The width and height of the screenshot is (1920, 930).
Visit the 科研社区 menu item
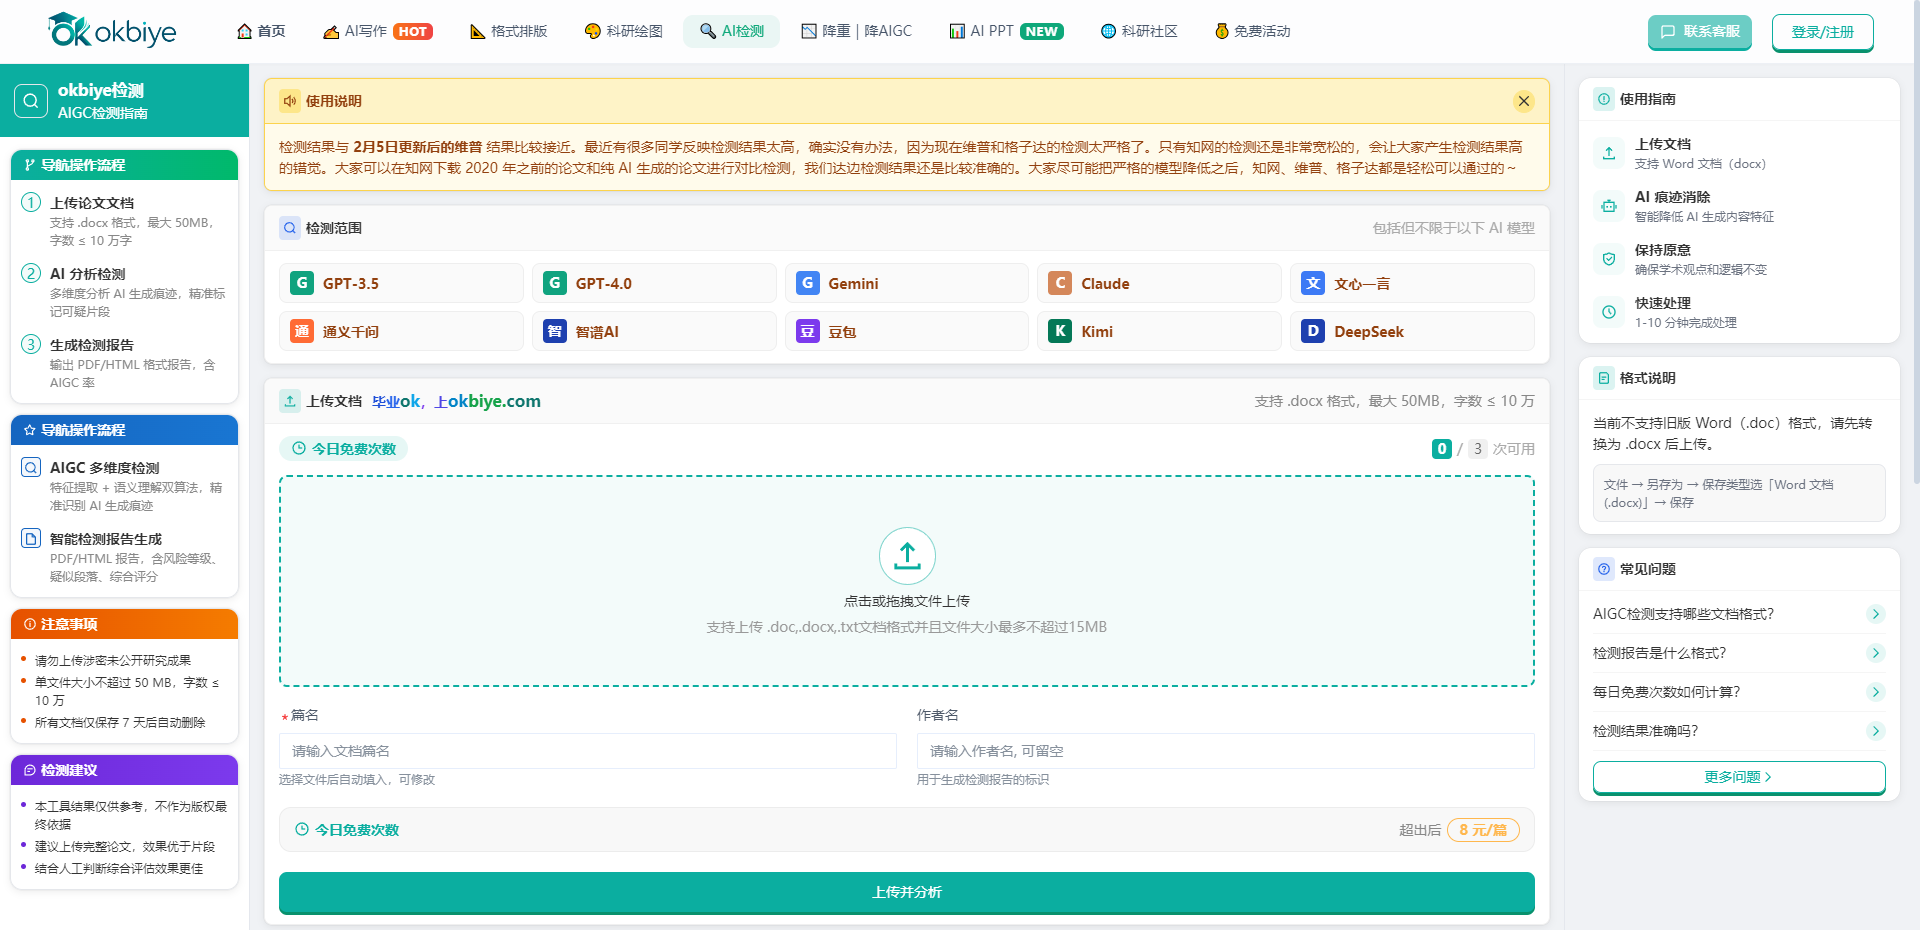[x=1139, y=31]
